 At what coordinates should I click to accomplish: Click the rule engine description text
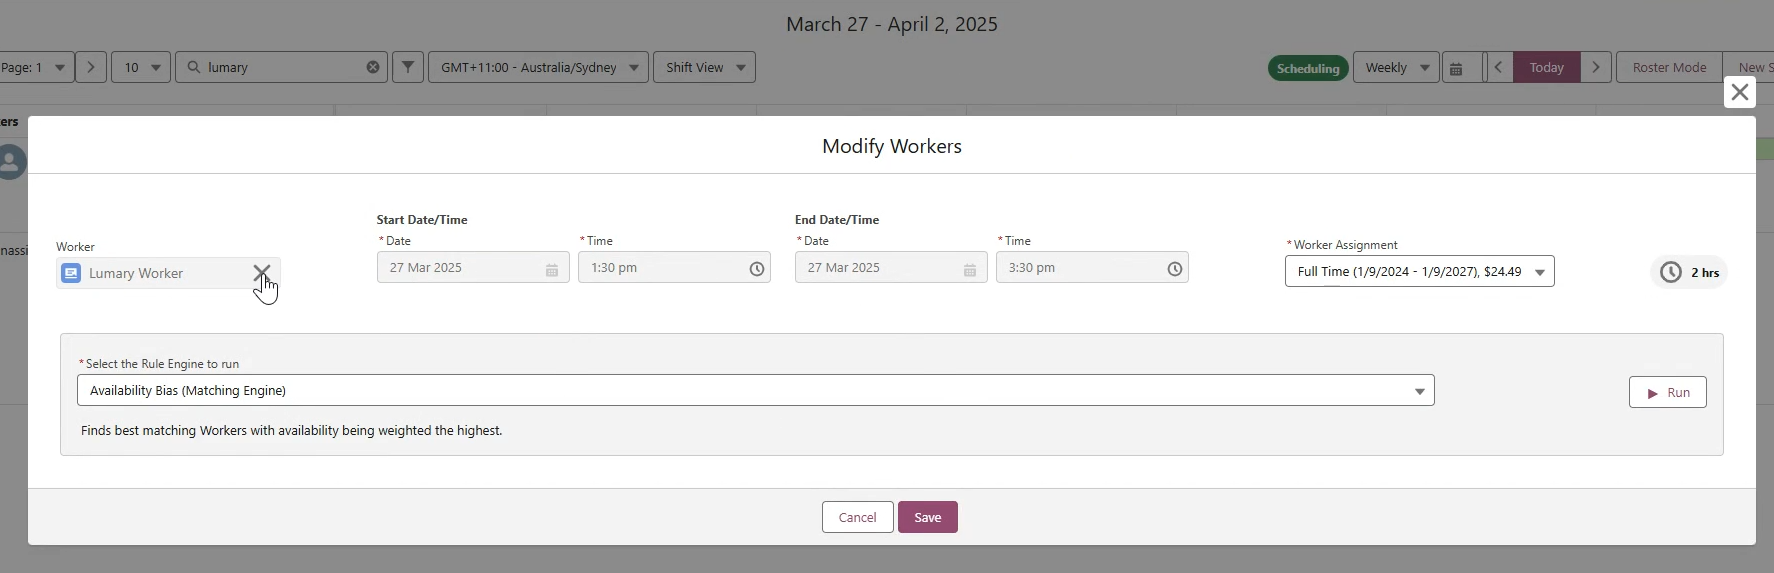tap(292, 431)
